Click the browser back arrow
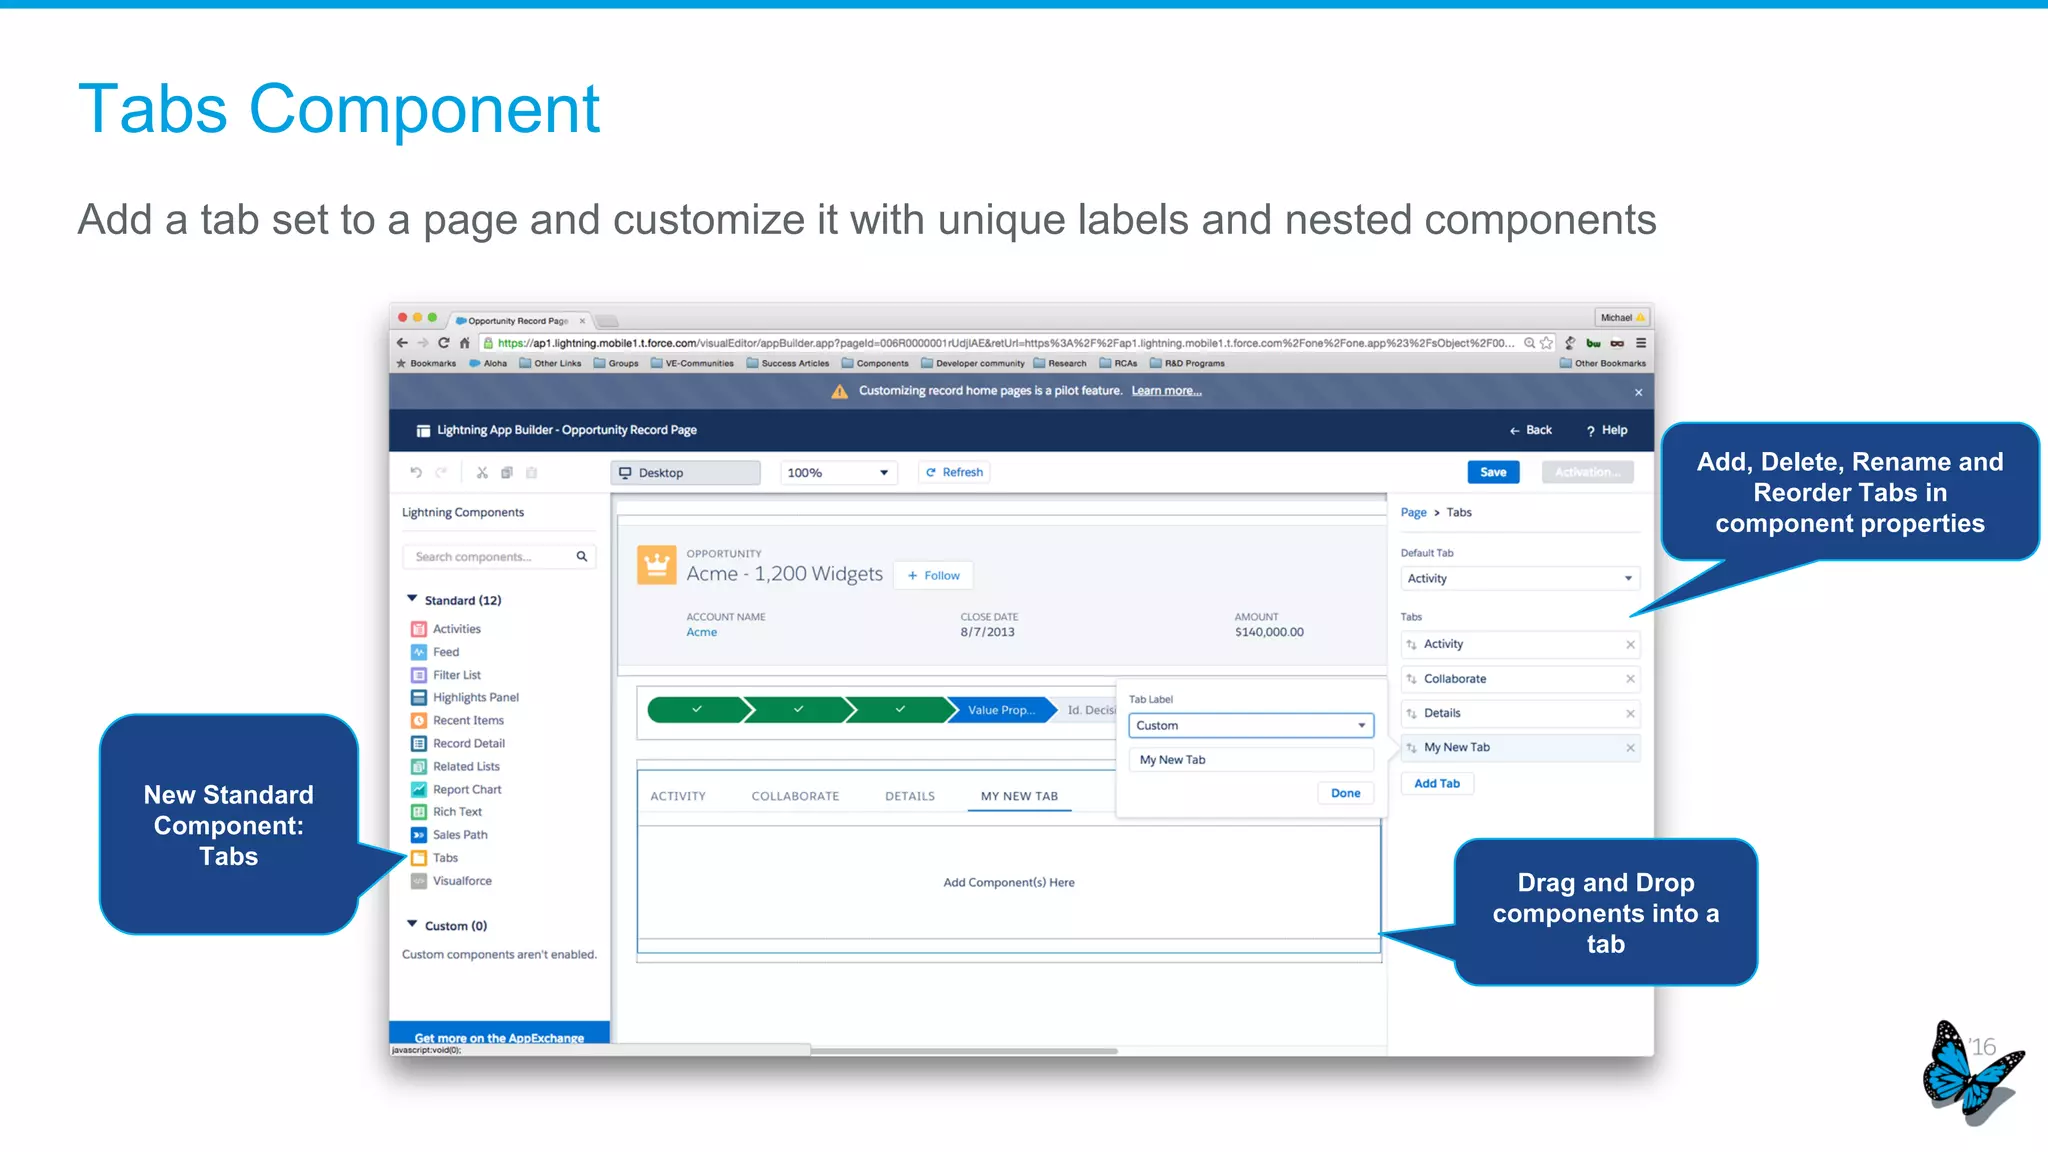Viewport: 2048px width, 1152px height. point(402,343)
